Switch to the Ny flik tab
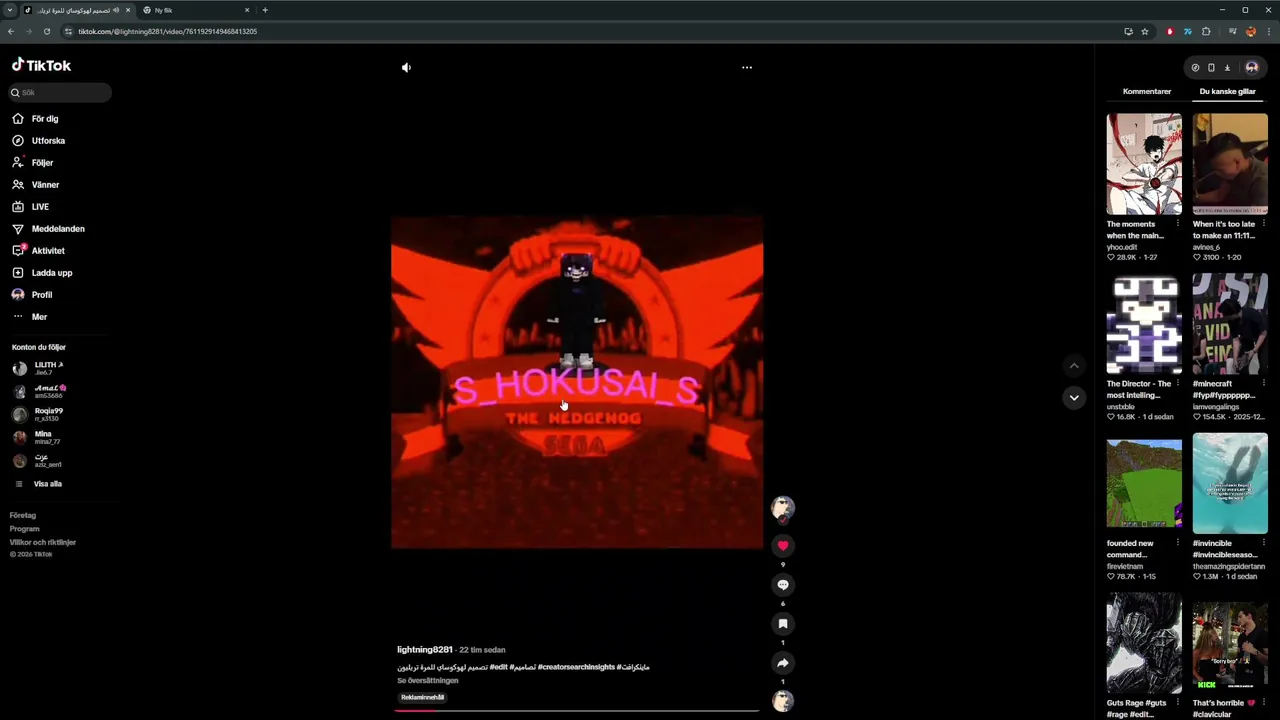This screenshot has width=1280, height=720. pyautogui.click(x=195, y=10)
